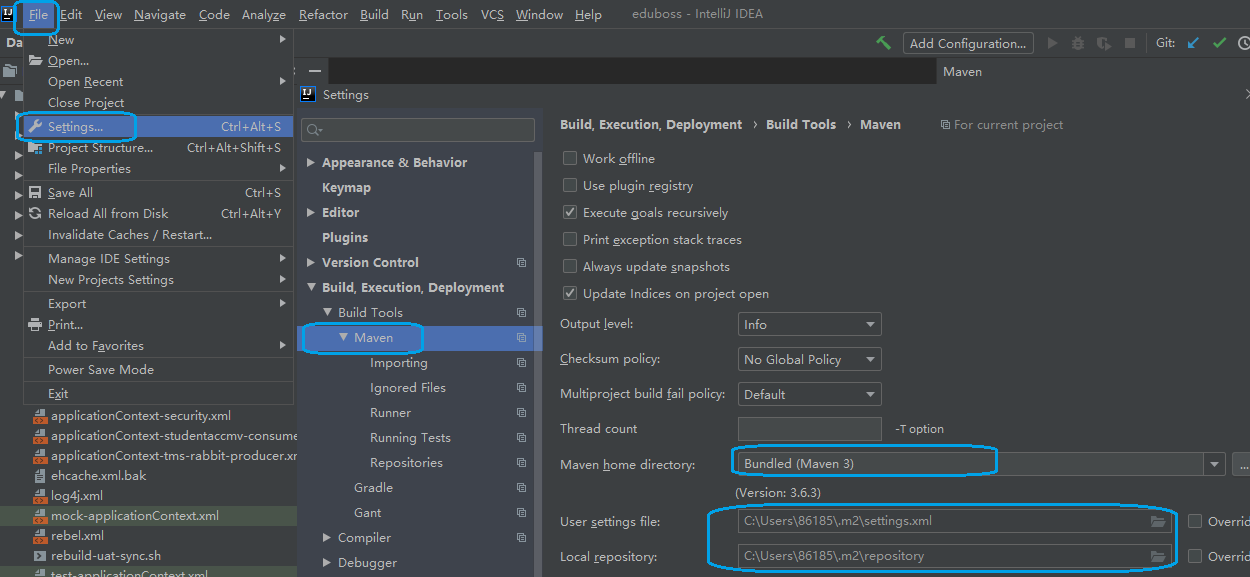1250x577 pixels.
Task: Click the printer icon beside Print...
Action: pos(36,325)
